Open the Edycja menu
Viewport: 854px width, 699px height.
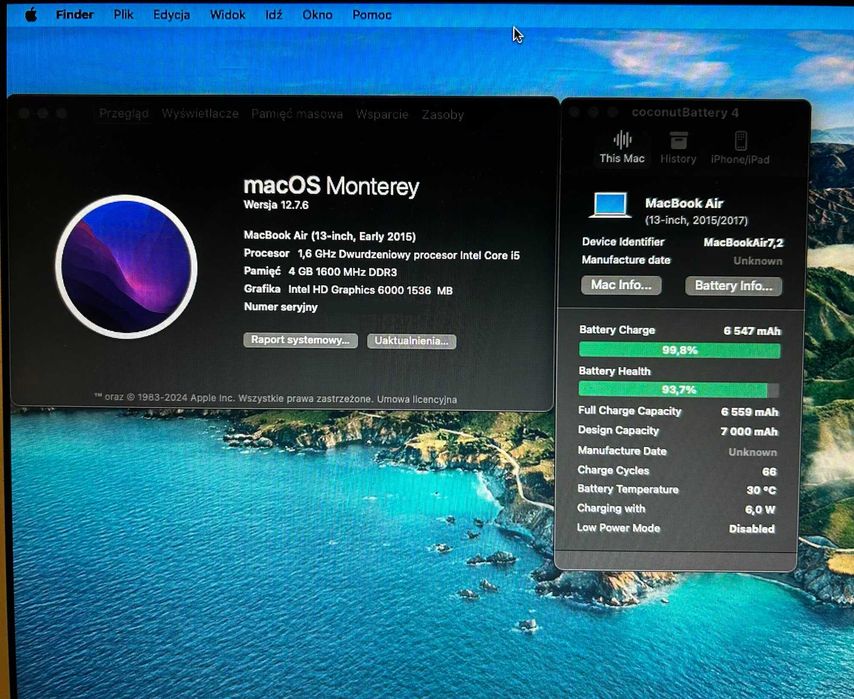click(x=172, y=15)
